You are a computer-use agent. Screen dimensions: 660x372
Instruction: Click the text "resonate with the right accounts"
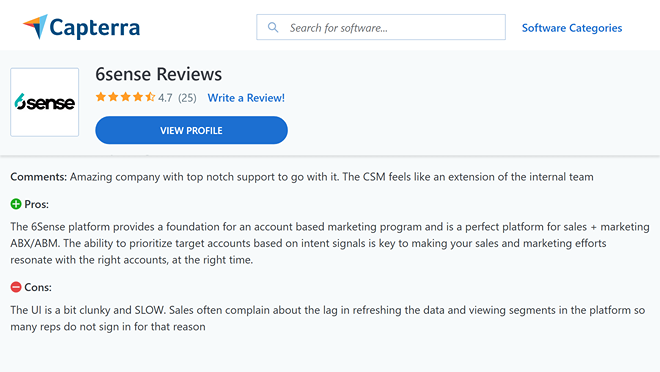point(89,260)
